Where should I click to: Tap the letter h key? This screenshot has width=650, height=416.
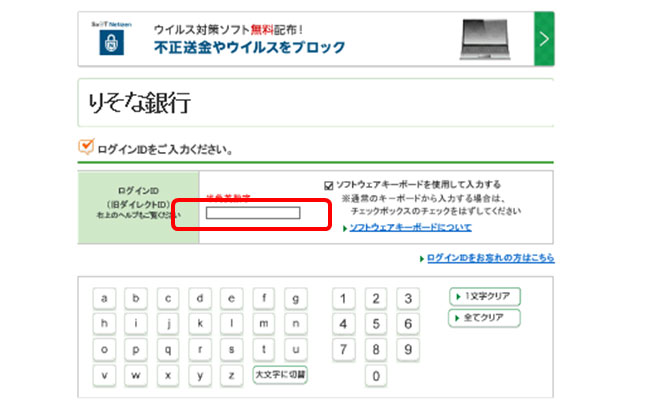click(104, 324)
